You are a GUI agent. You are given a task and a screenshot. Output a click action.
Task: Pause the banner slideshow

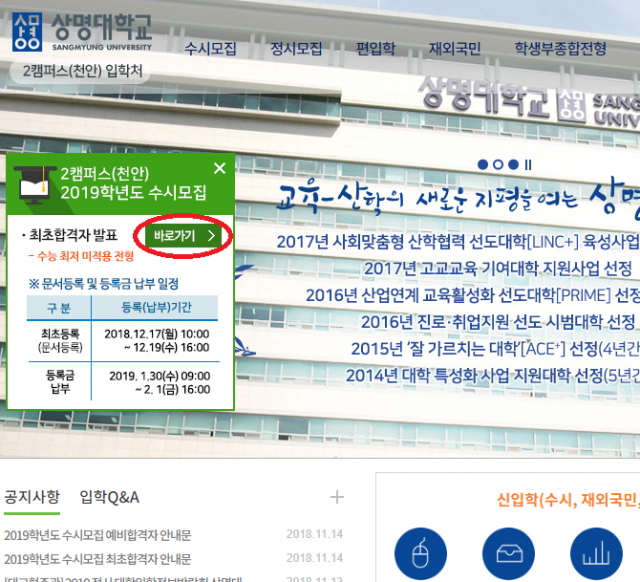tap(528, 164)
